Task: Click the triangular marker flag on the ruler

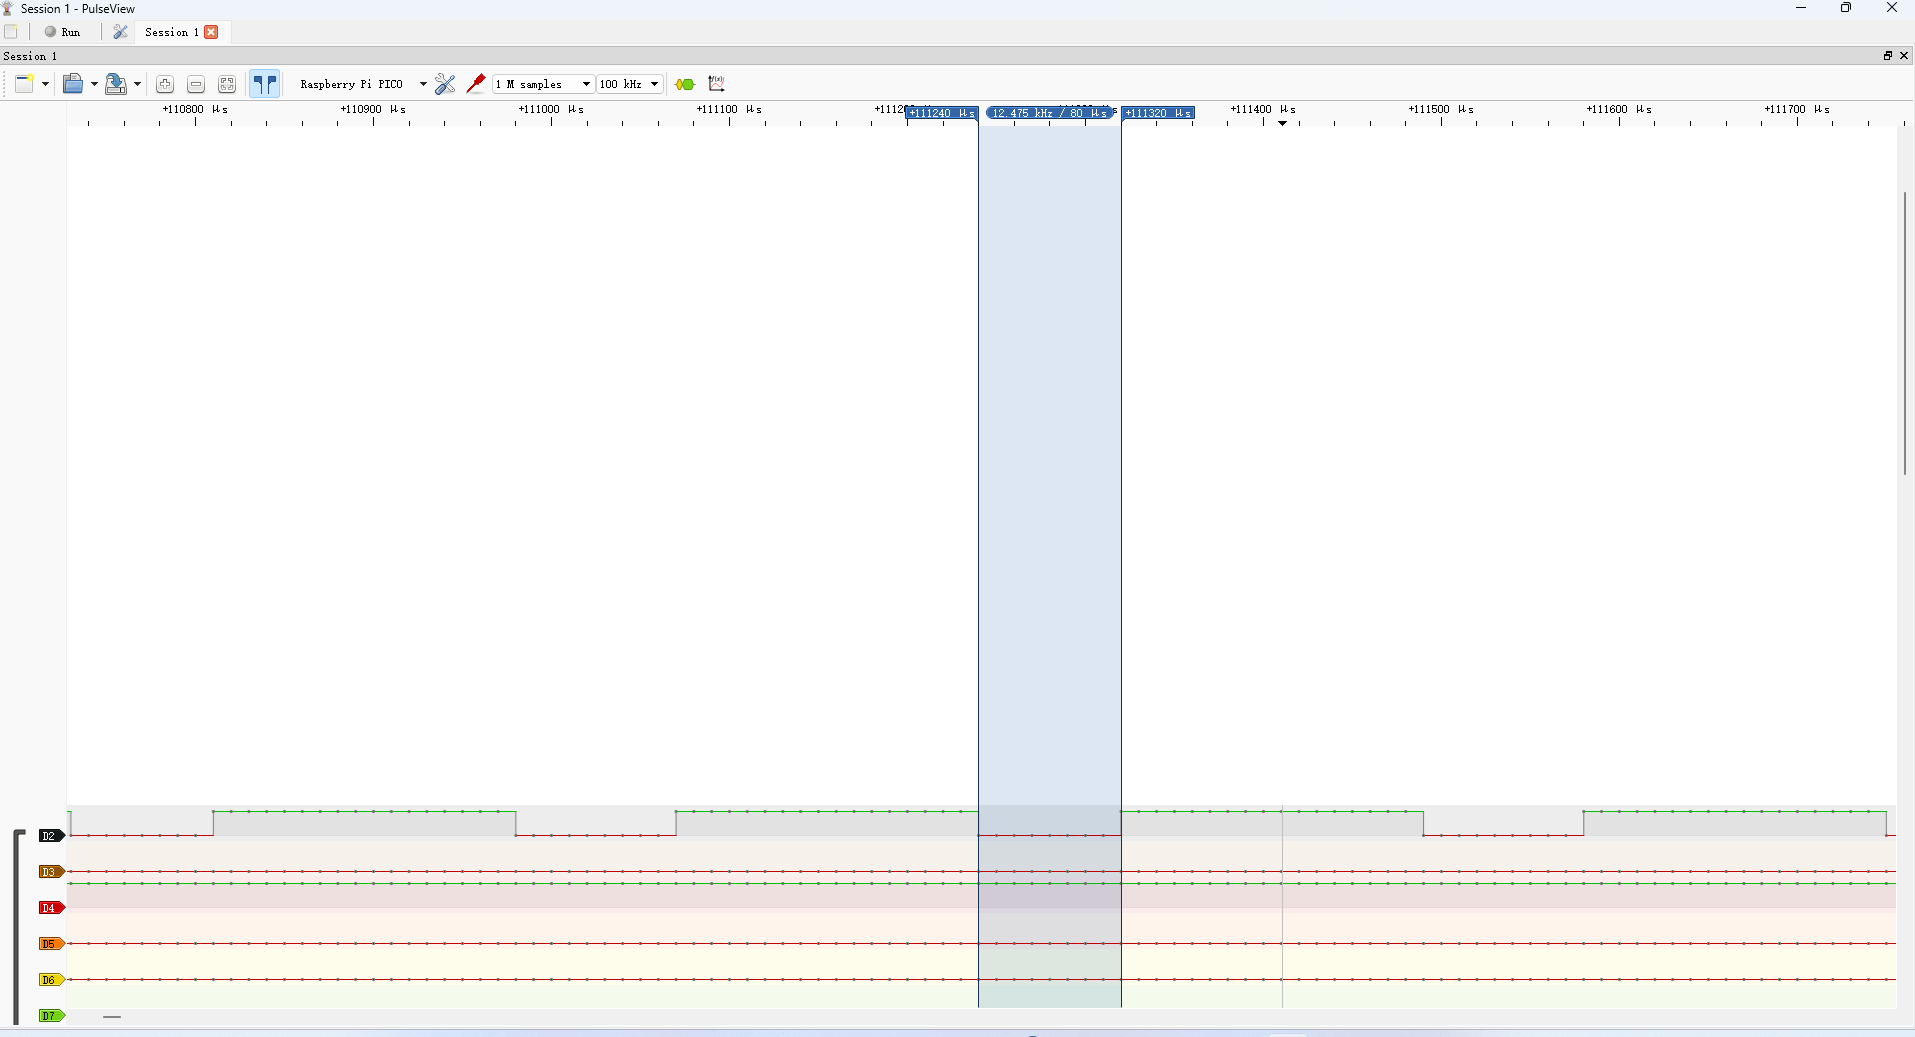Action: coord(1283,123)
